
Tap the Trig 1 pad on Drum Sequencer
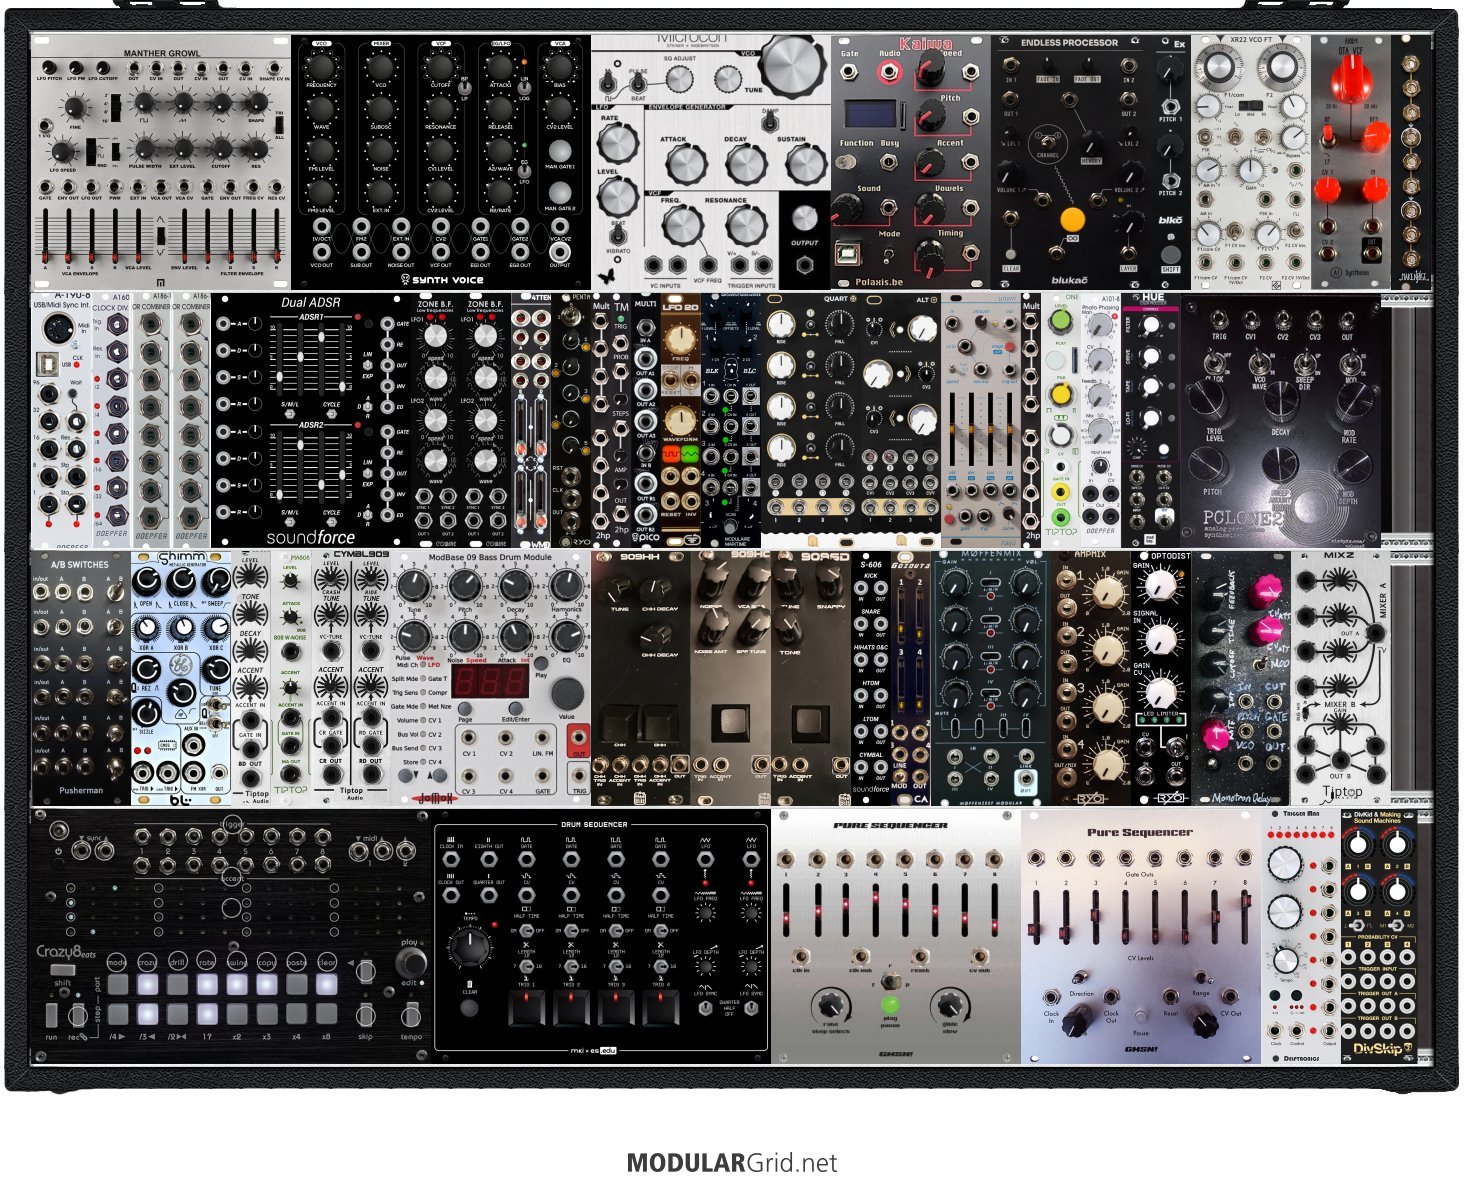tap(528, 1010)
